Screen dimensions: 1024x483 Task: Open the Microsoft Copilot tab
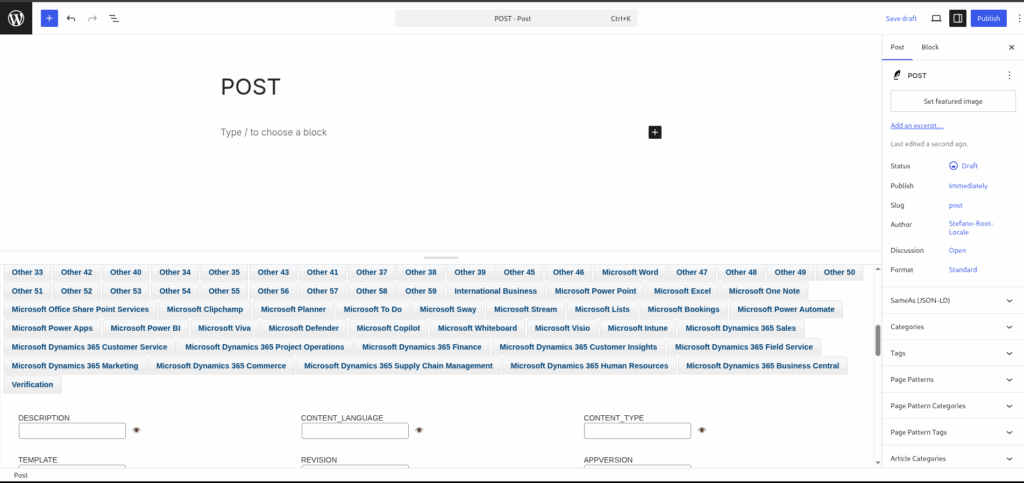[388, 328]
